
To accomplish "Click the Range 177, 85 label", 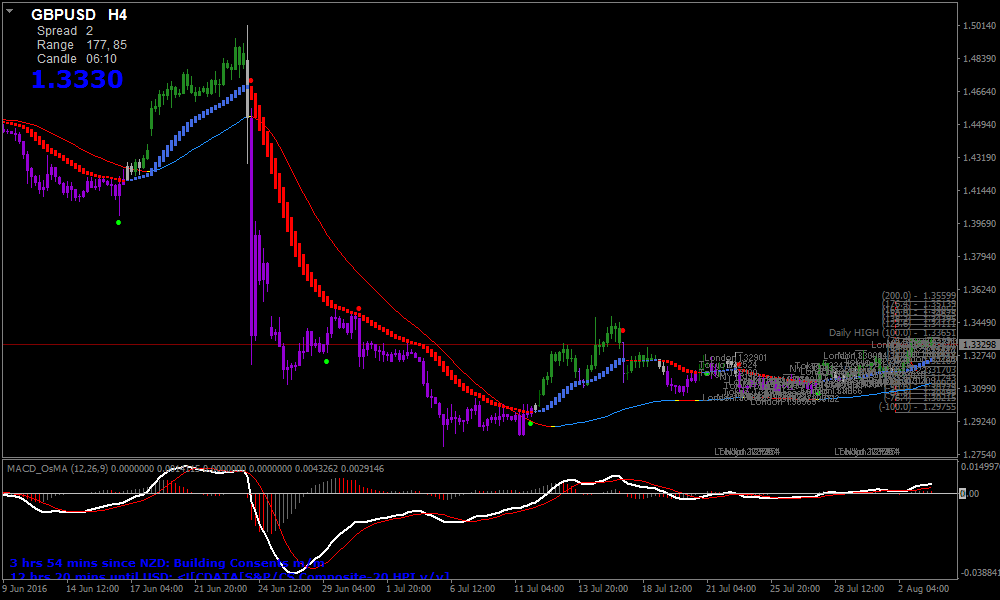I will click(81, 45).
